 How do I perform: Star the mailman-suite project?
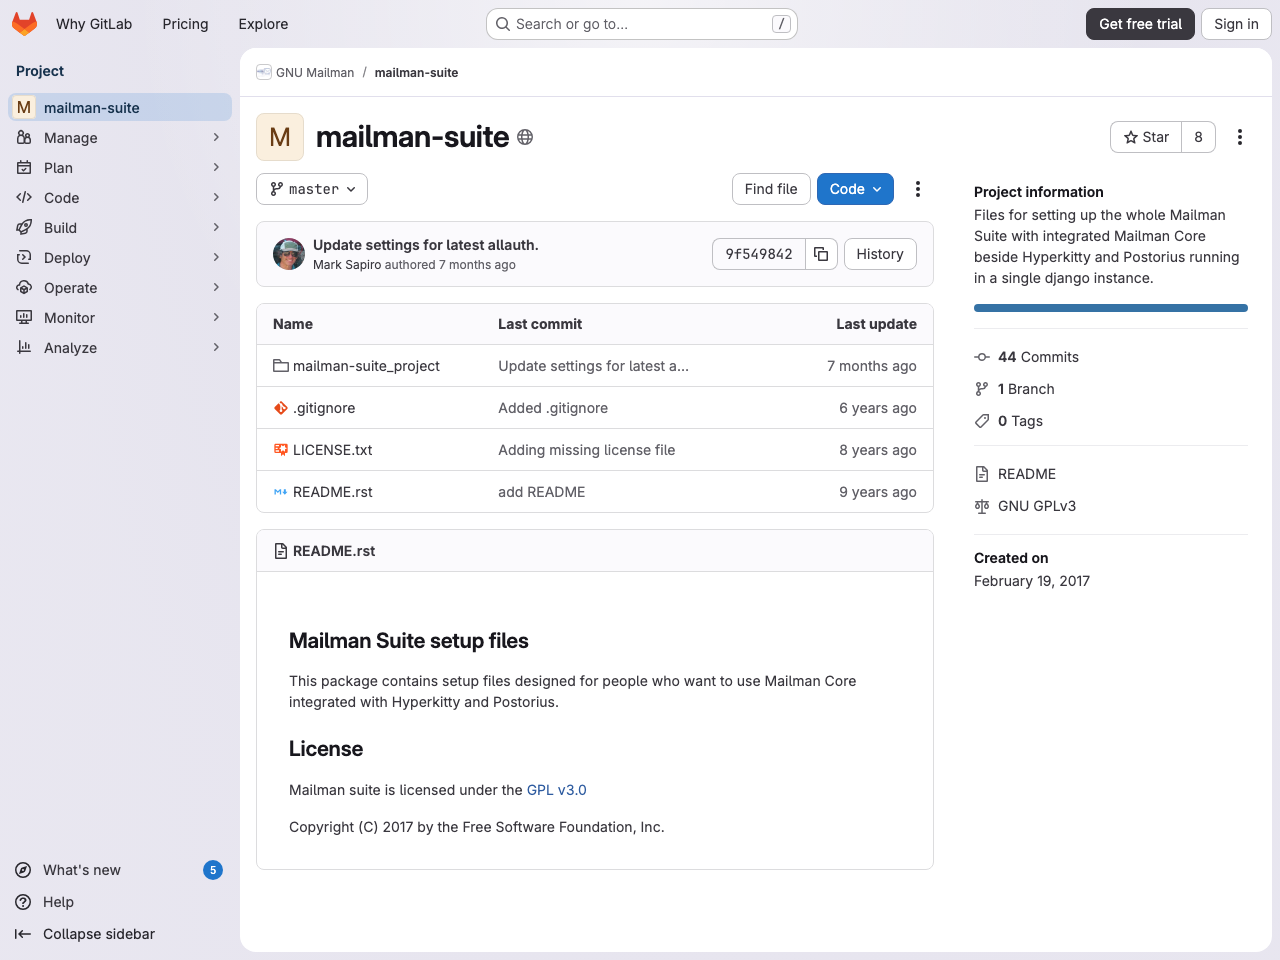click(1145, 137)
